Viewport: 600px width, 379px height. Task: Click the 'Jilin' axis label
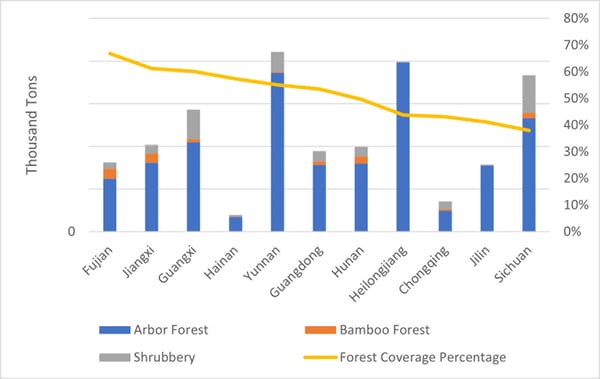click(x=480, y=256)
